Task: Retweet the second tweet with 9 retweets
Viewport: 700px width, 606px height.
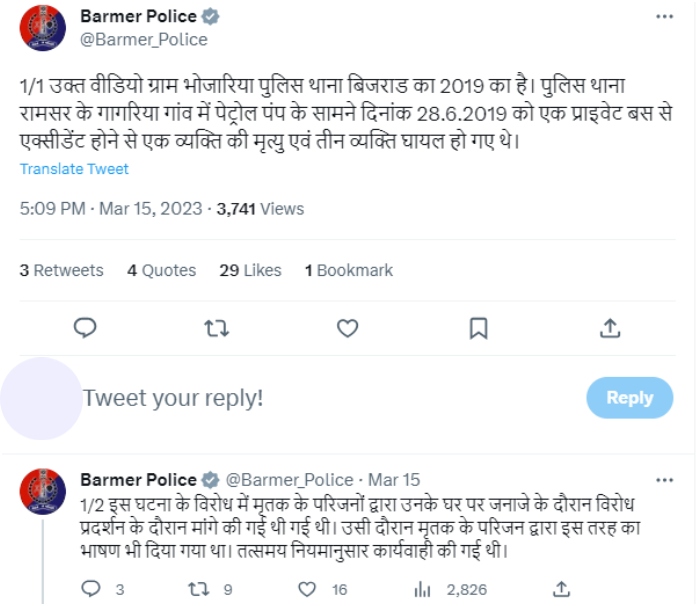Action: pos(198,589)
